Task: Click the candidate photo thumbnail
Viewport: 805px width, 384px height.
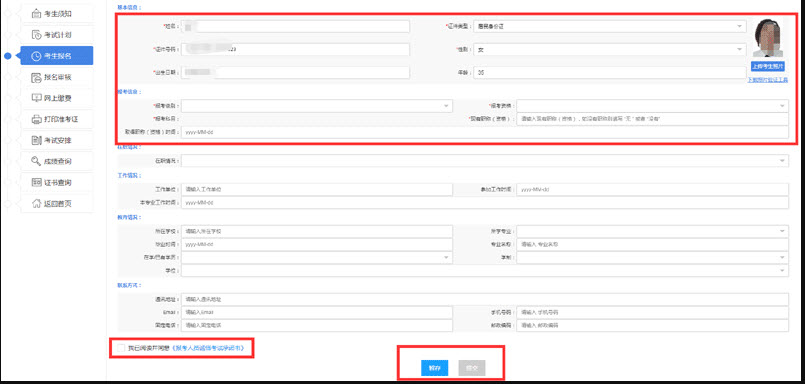Action: [768, 38]
